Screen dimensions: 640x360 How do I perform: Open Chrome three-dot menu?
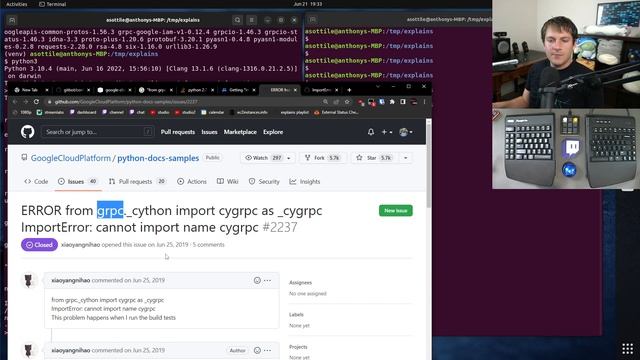point(424,102)
